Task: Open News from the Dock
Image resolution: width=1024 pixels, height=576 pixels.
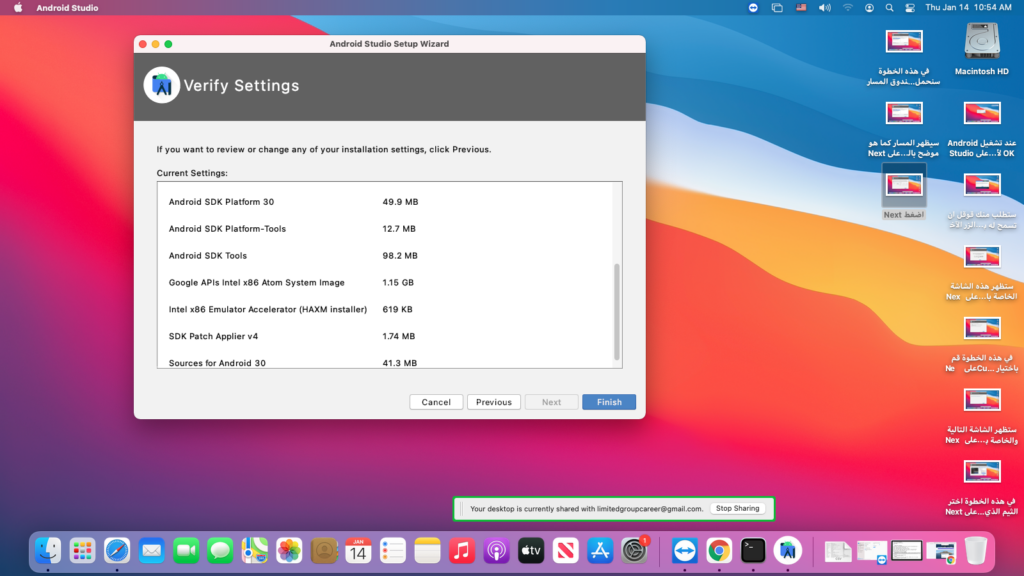Action: coord(566,551)
